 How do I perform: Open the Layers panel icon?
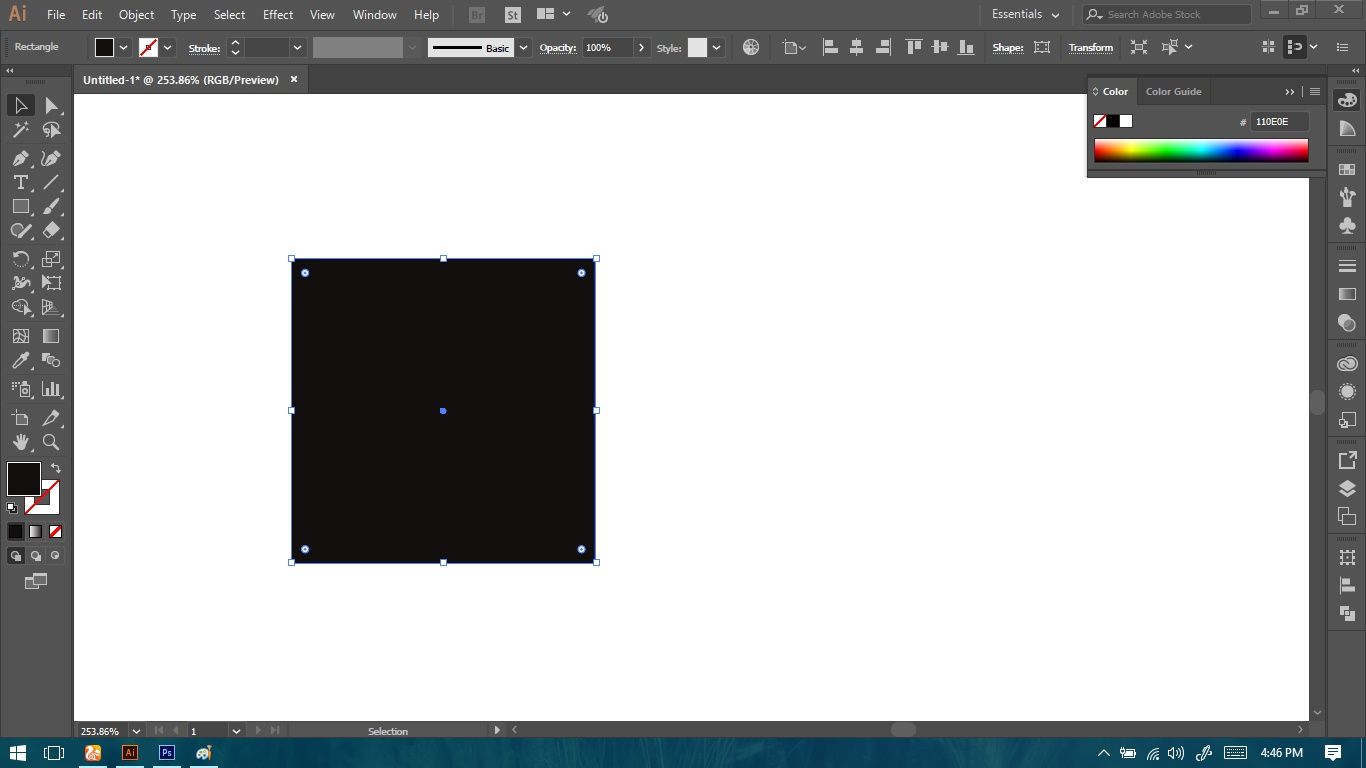click(1347, 489)
